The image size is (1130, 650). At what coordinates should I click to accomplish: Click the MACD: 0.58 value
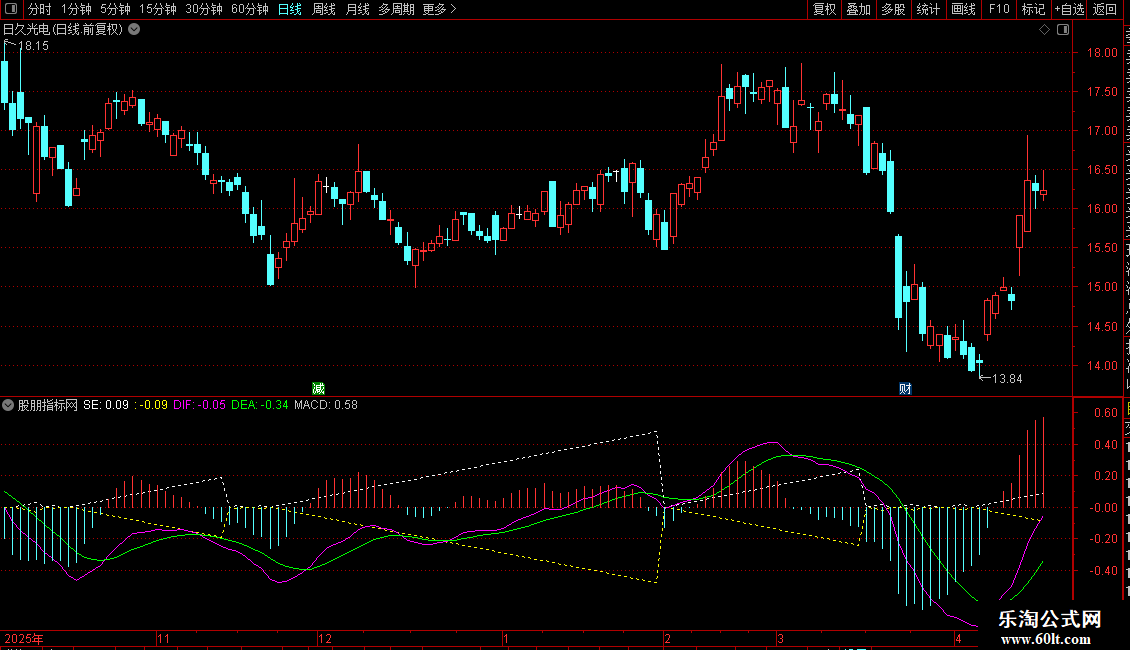point(326,405)
